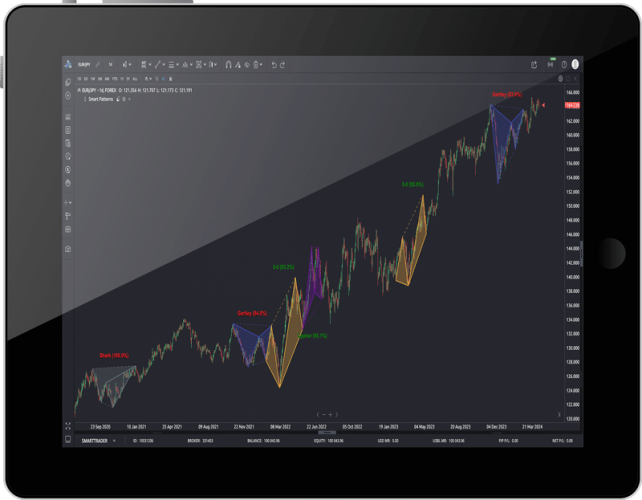642x500 pixels.
Task: Open the candlestick chart type dropdown
Action: (127, 65)
